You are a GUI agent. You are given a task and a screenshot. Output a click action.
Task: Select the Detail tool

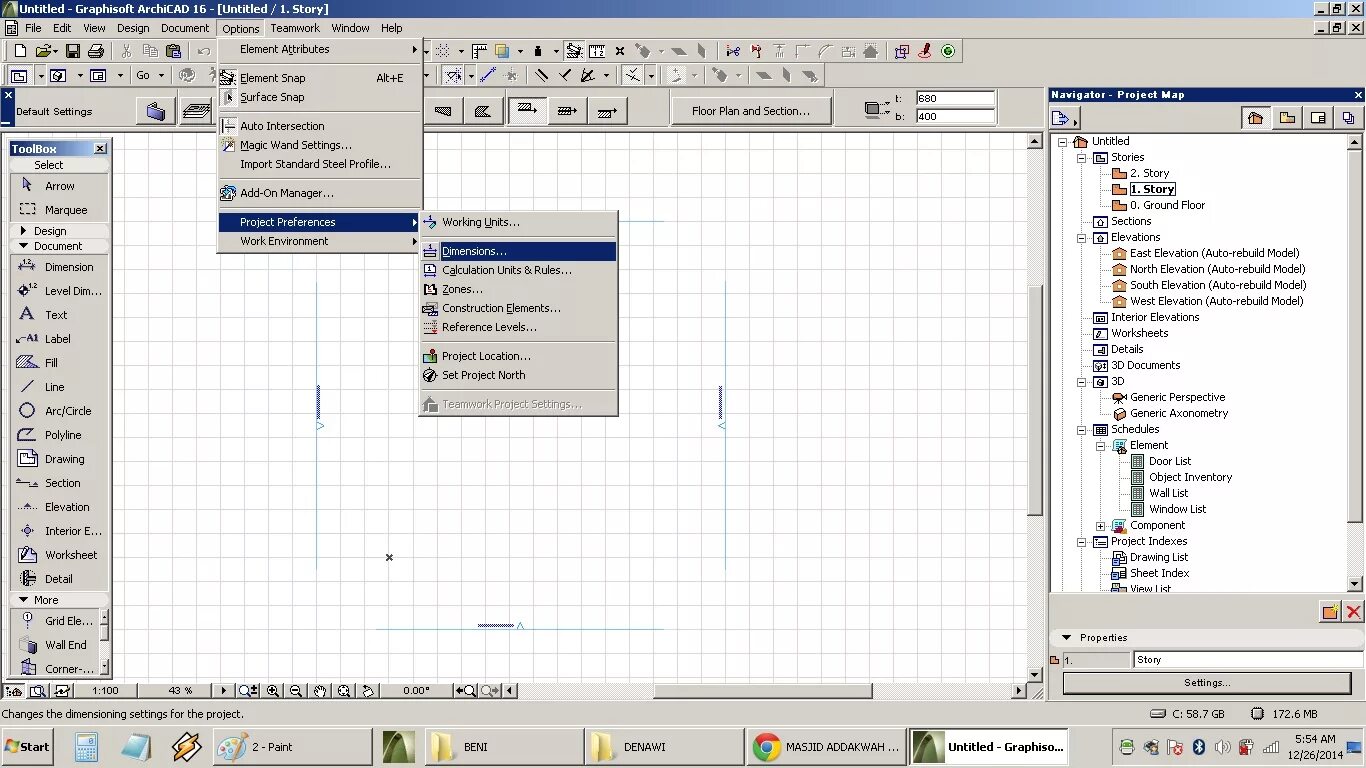click(x=60, y=579)
